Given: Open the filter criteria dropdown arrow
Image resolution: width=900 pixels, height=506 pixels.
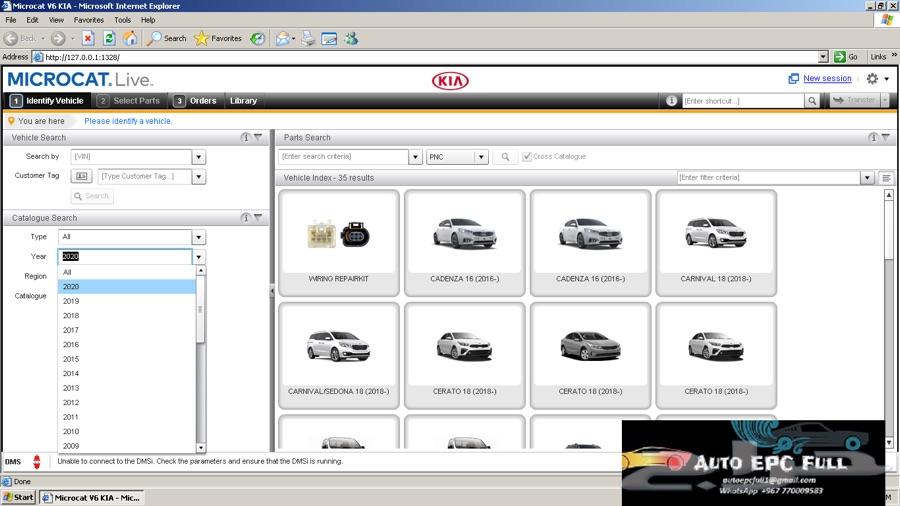Looking at the screenshot, I should [867, 178].
